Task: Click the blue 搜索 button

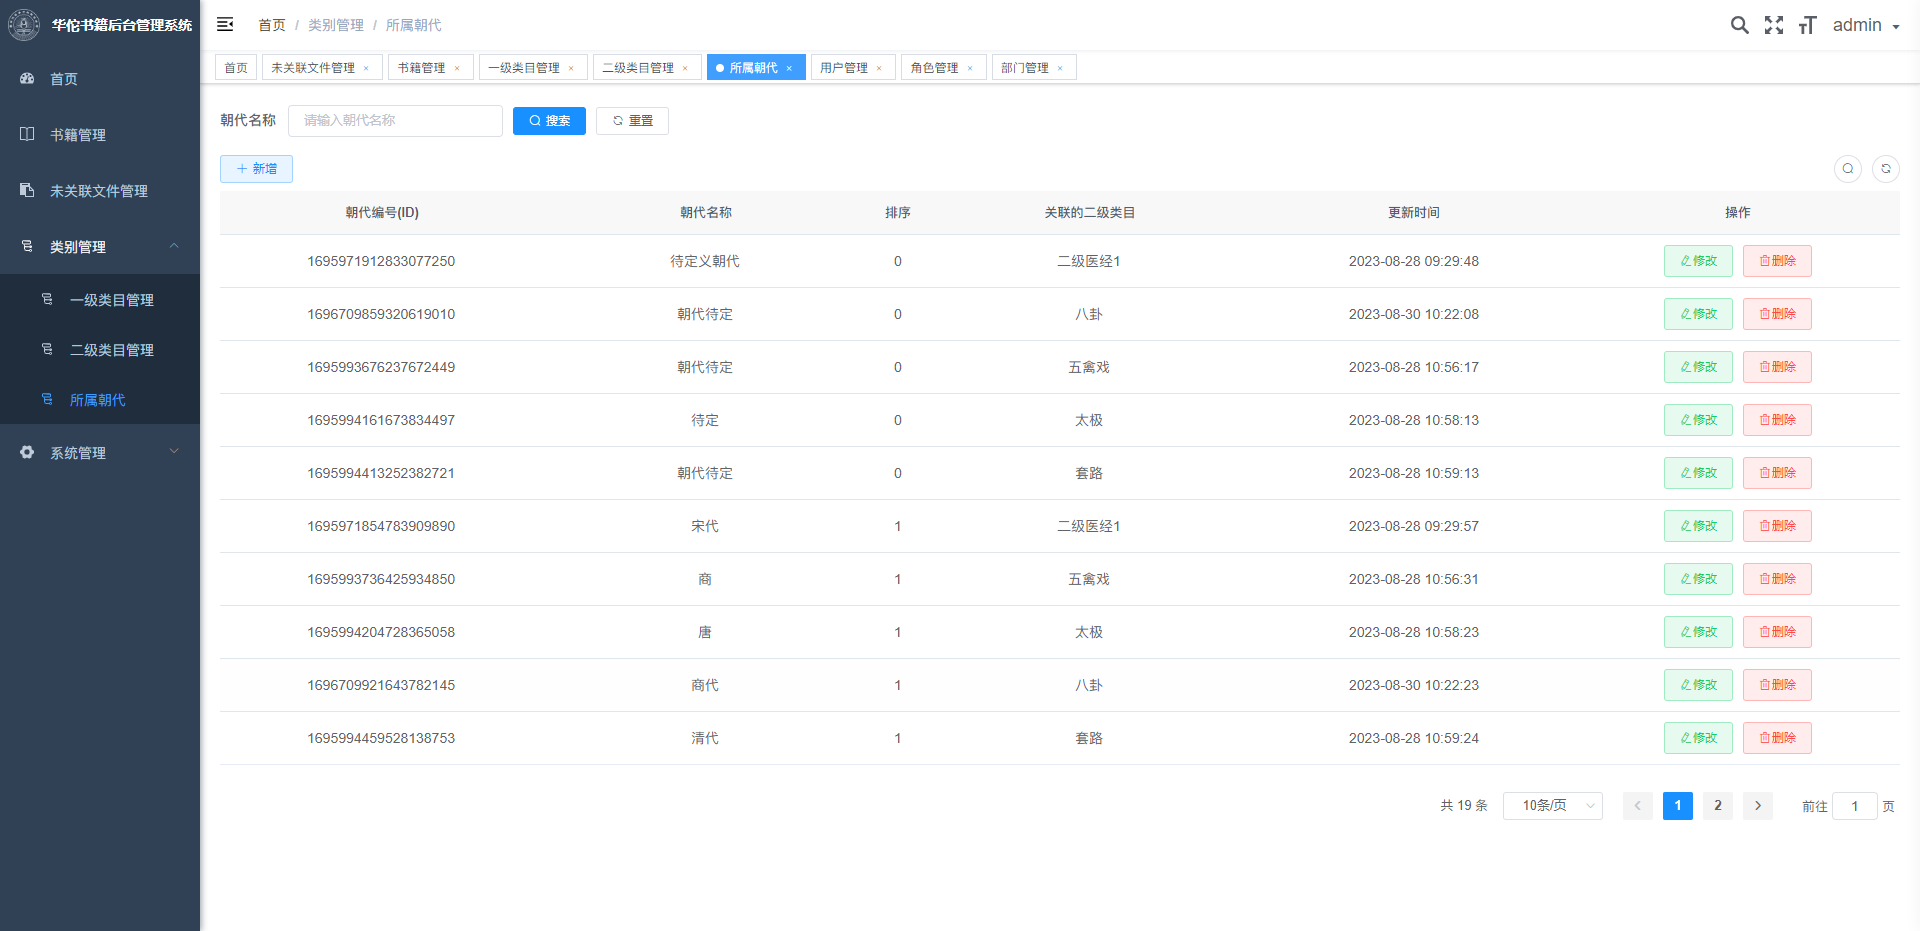Action: [x=549, y=120]
